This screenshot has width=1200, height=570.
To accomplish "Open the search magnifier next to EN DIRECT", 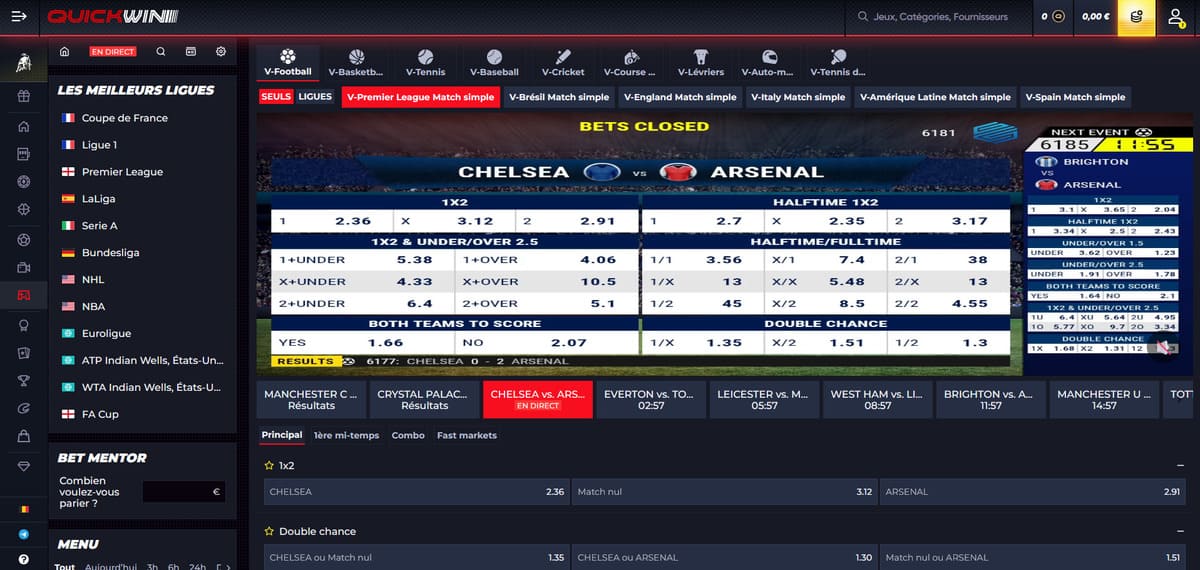I will (x=161, y=51).
